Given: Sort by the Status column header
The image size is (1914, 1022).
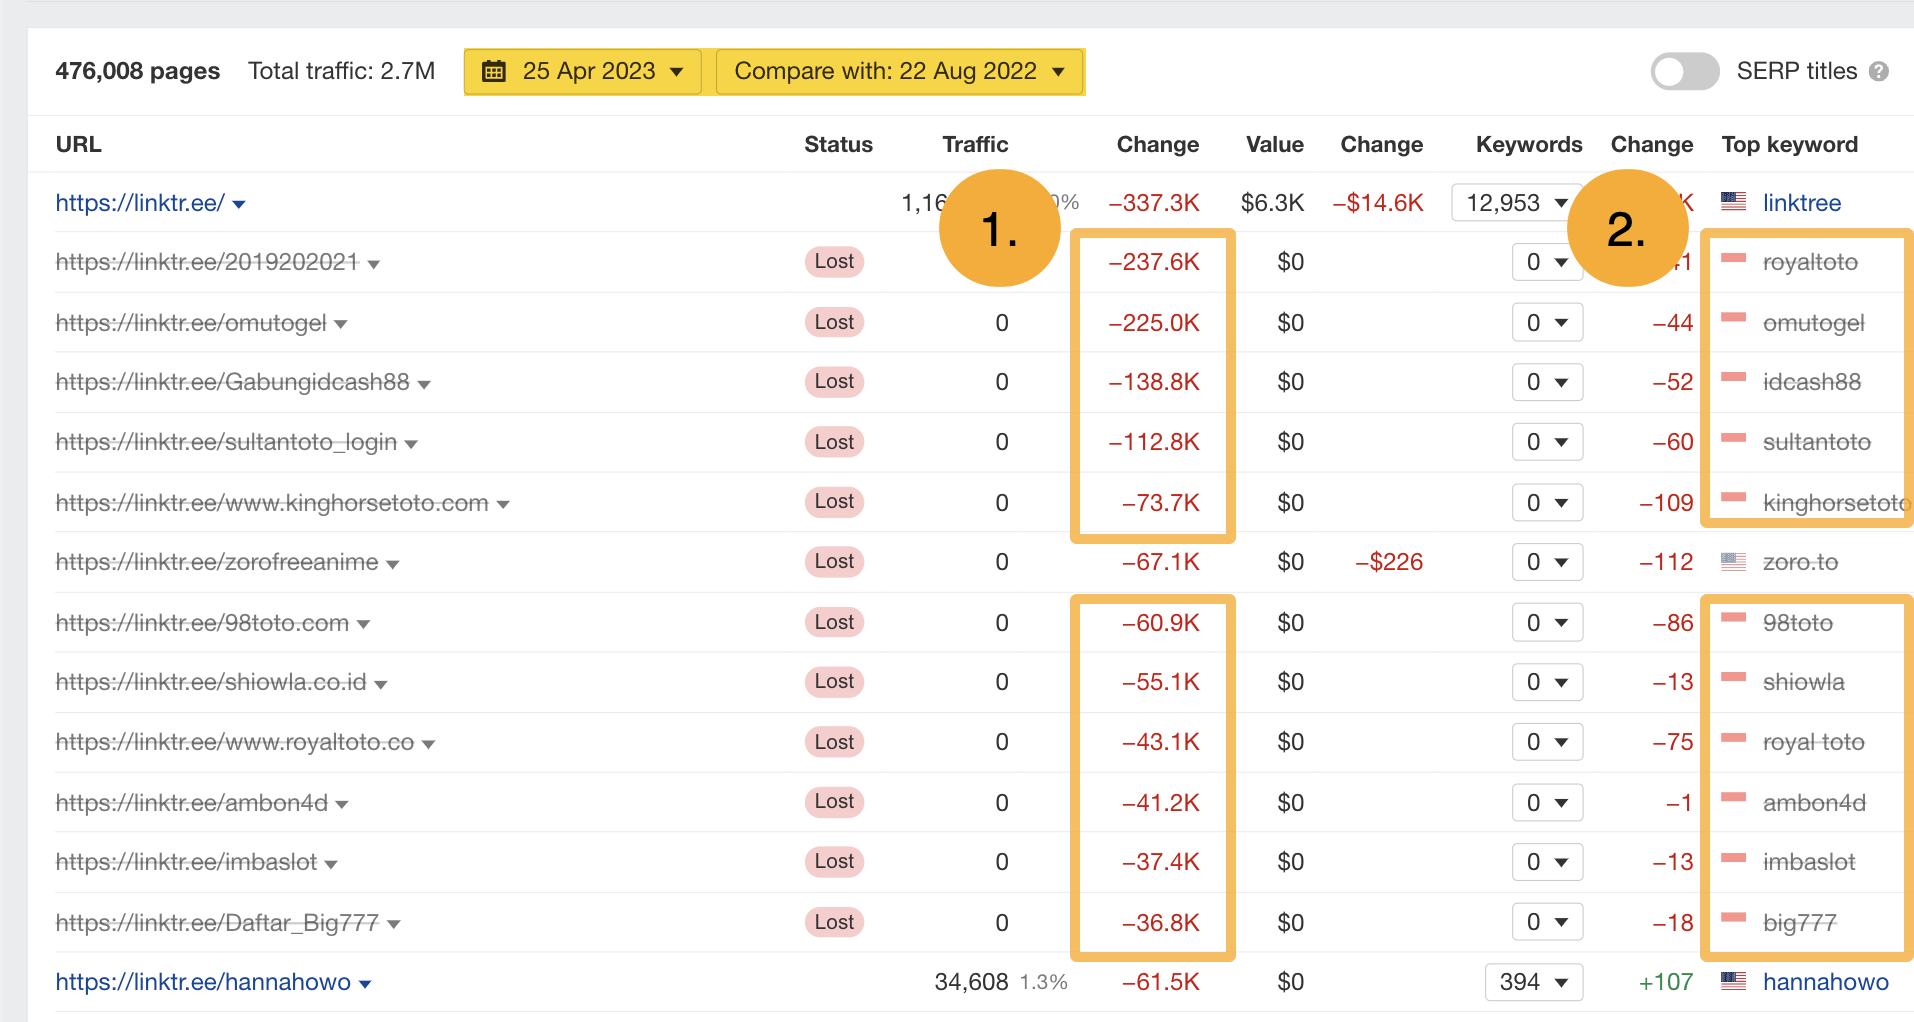Looking at the screenshot, I should [838, 144].
